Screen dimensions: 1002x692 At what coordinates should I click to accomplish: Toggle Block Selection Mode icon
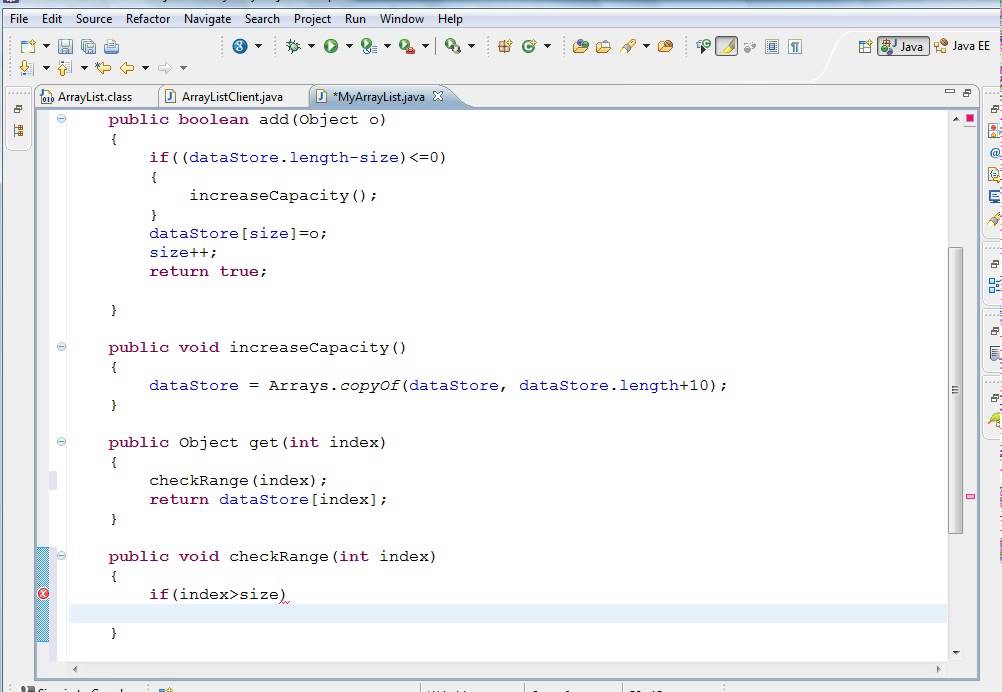click(772, 46)
